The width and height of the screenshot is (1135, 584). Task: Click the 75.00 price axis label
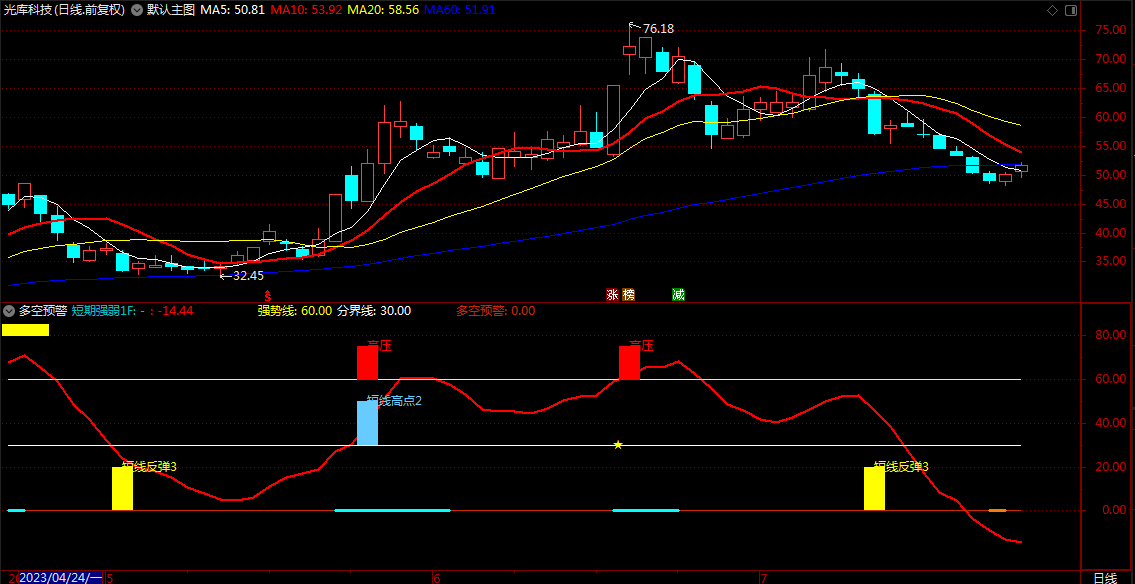(1110, 30)
